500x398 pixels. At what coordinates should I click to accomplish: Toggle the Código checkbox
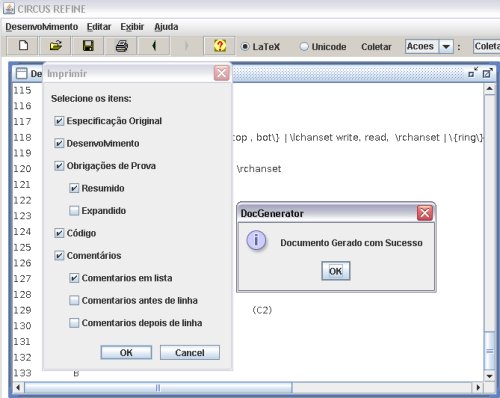coord(59,233)
